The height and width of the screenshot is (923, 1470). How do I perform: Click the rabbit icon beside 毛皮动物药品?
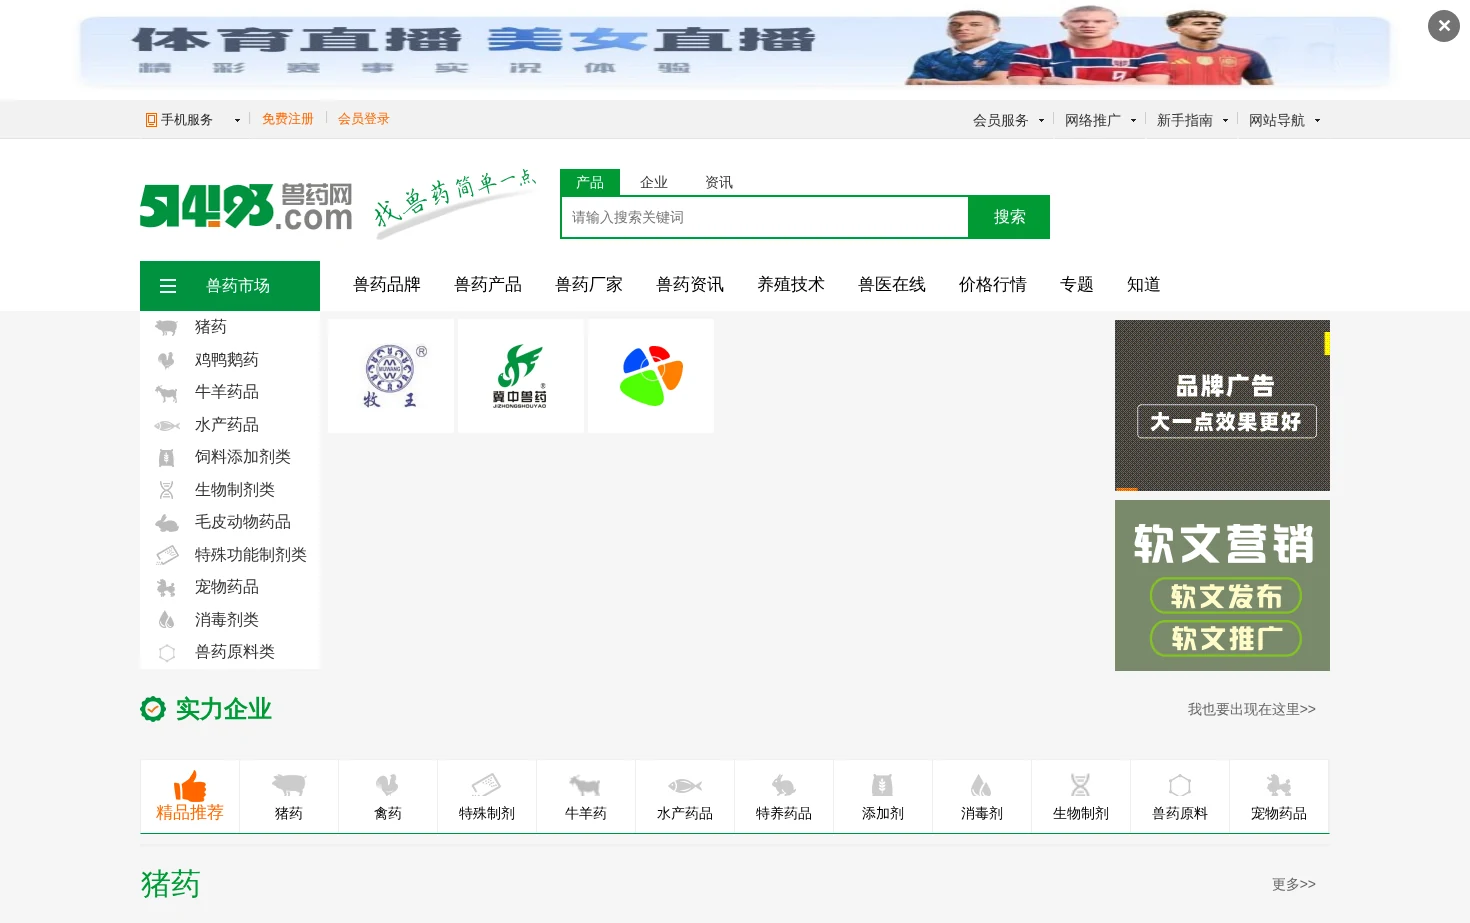coord(166,522)
